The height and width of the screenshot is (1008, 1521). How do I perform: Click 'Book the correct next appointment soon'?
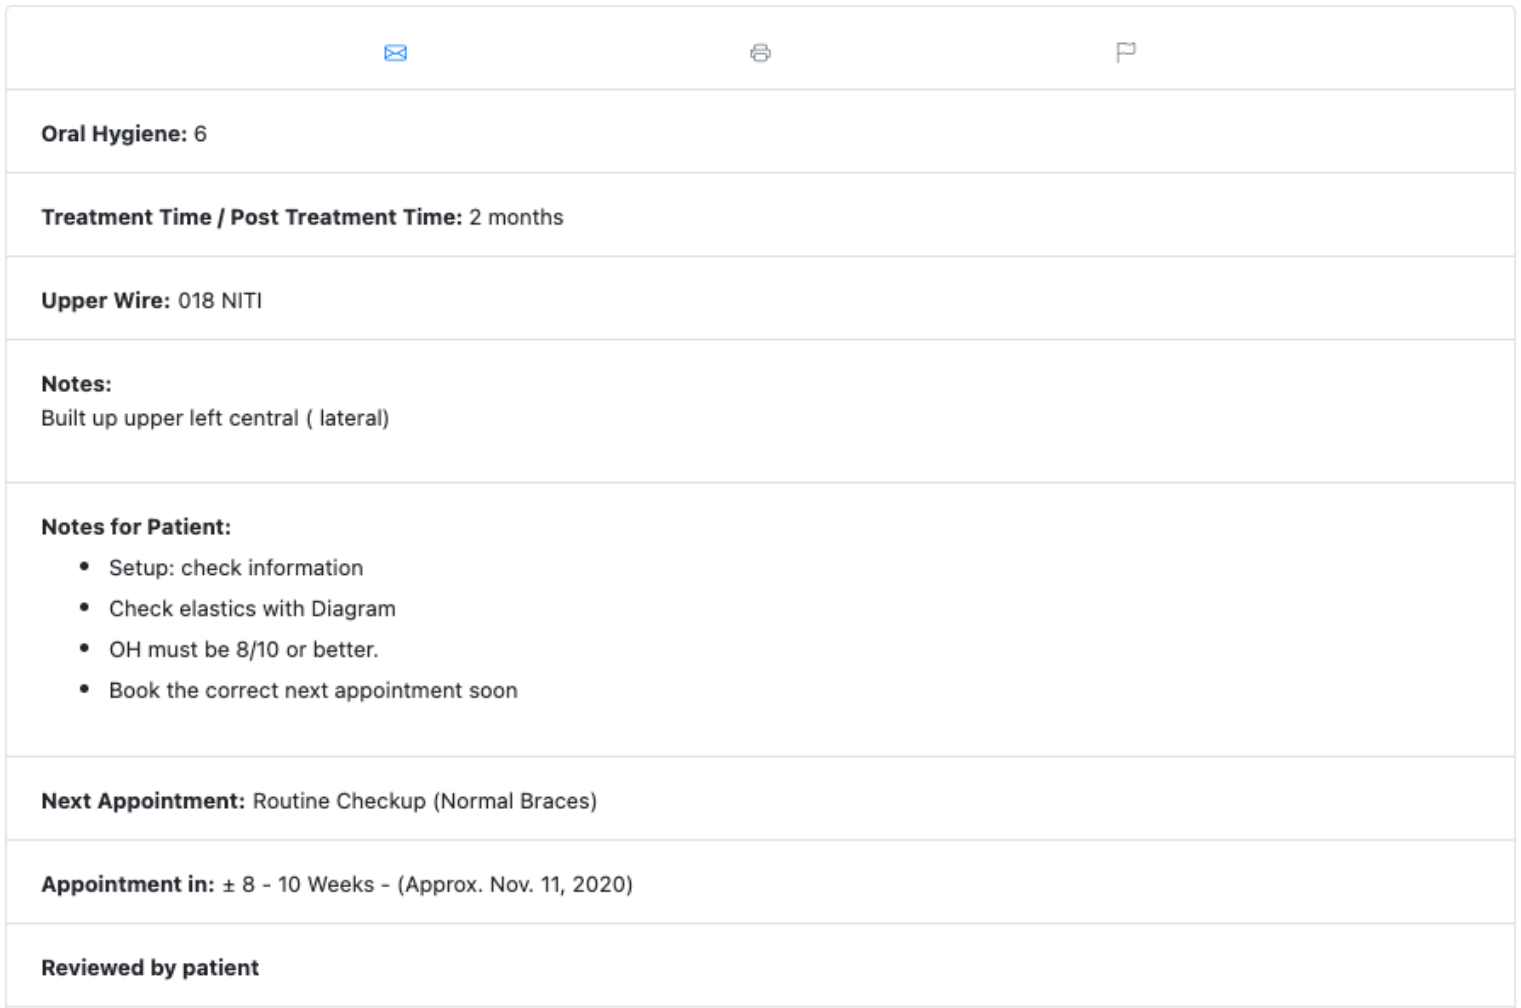[313, 691]
